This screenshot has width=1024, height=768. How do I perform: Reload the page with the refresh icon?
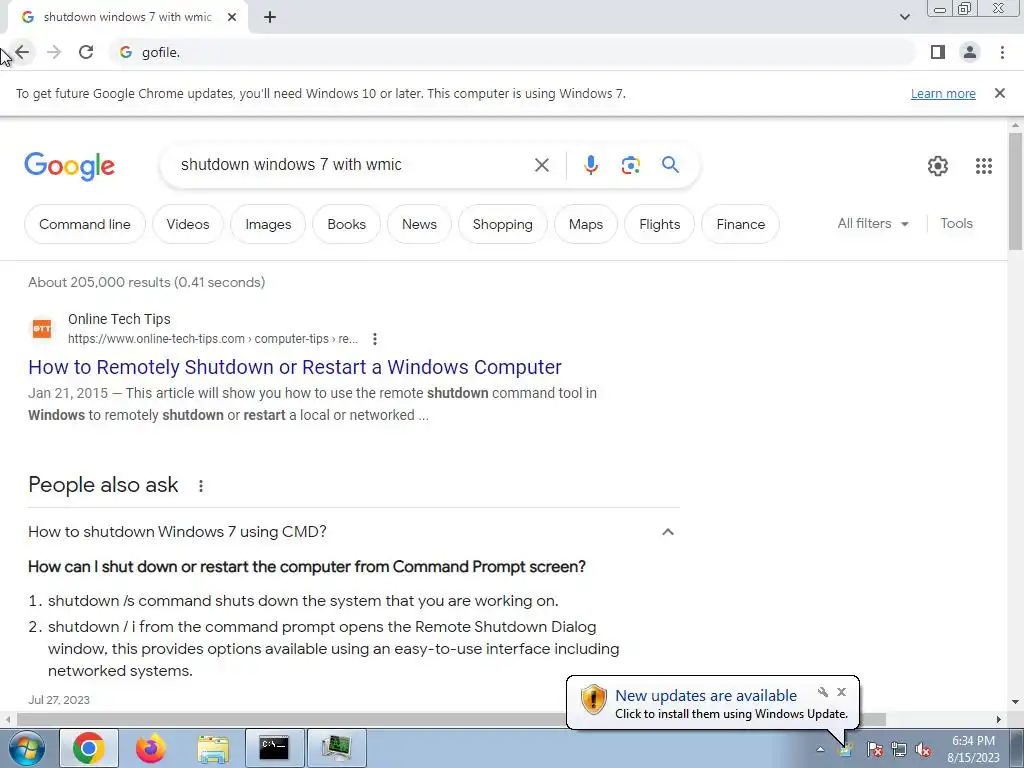(x=86, y=52)
